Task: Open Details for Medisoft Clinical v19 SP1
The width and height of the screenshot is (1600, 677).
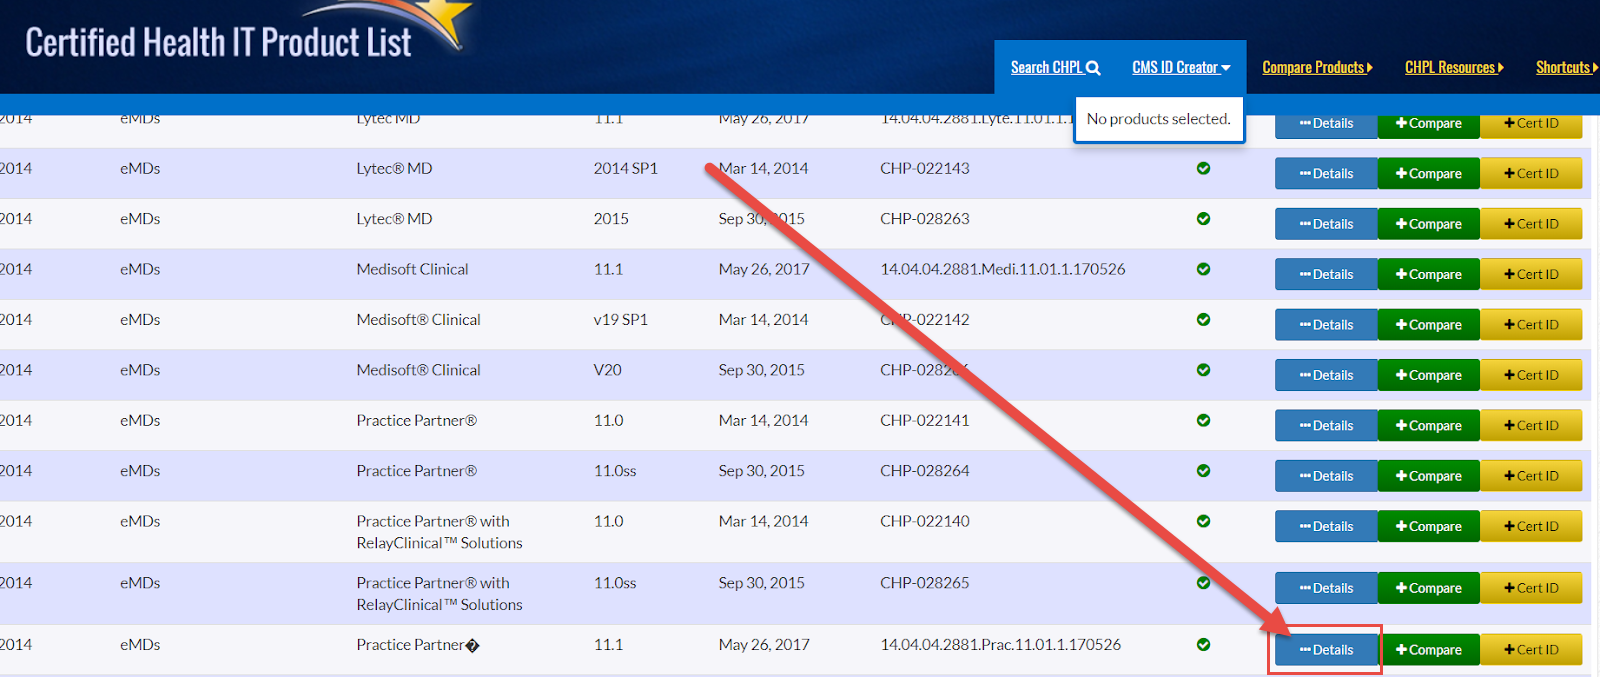Action: click(x=1326, y=325)
